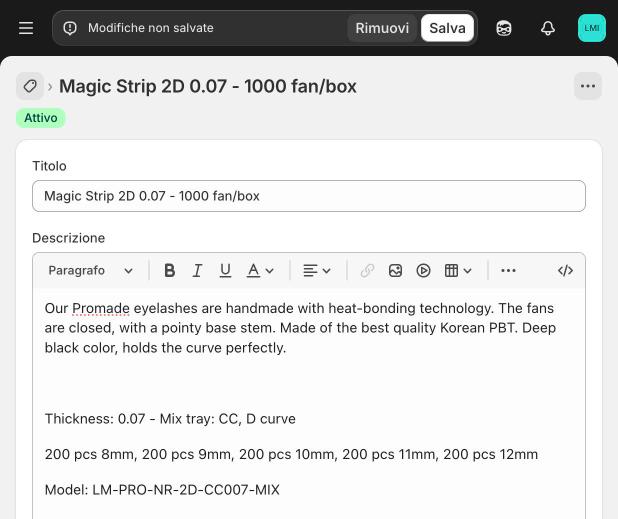Toggle italic formatting
Screen dimensions: 618x519
point(197,271)
